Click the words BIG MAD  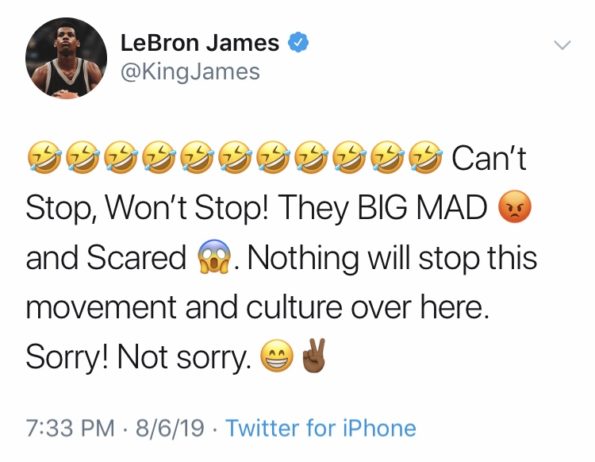coord(423,207)
